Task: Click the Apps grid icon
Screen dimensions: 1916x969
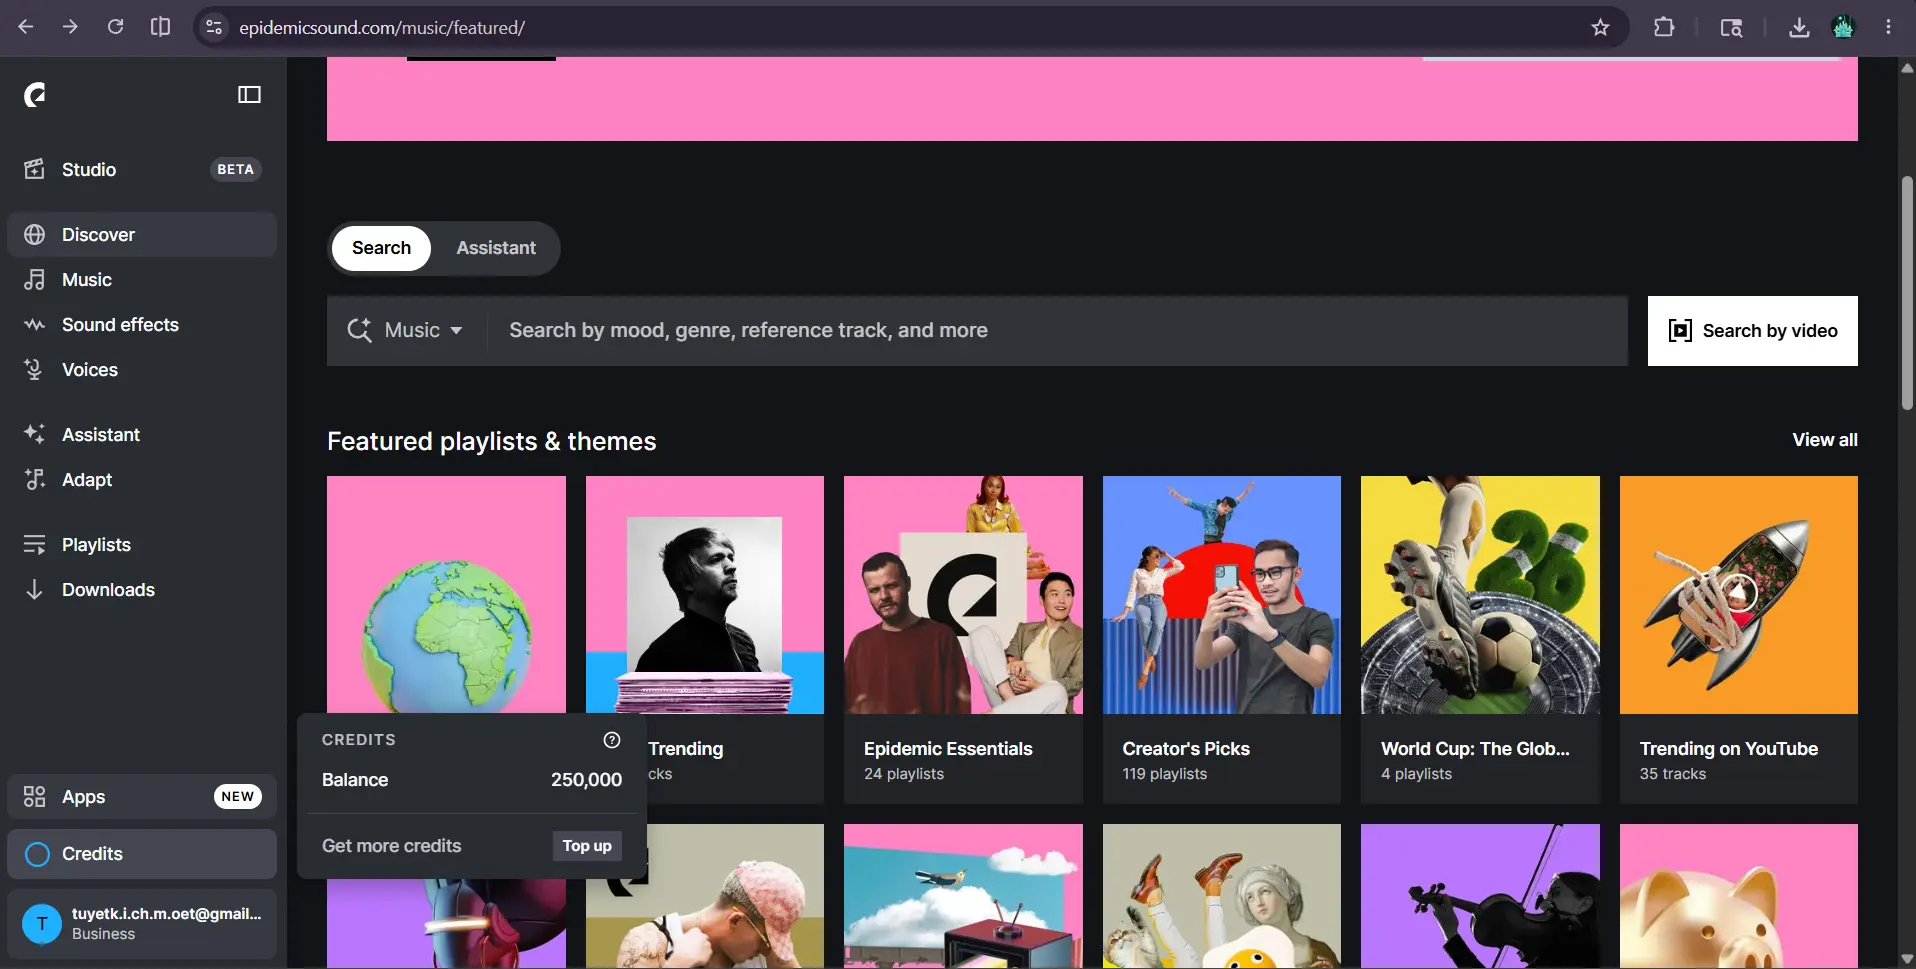Action: tap(34, 797)
